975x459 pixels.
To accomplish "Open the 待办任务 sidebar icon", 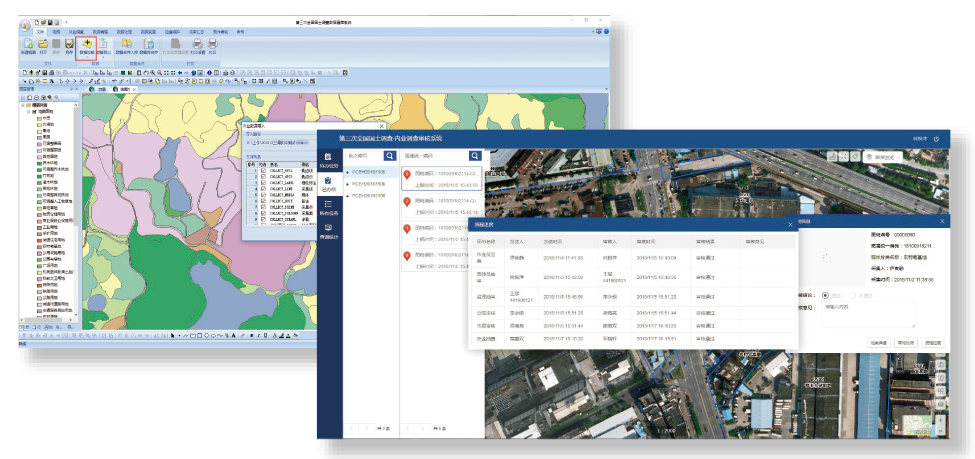I will point(328,158).
